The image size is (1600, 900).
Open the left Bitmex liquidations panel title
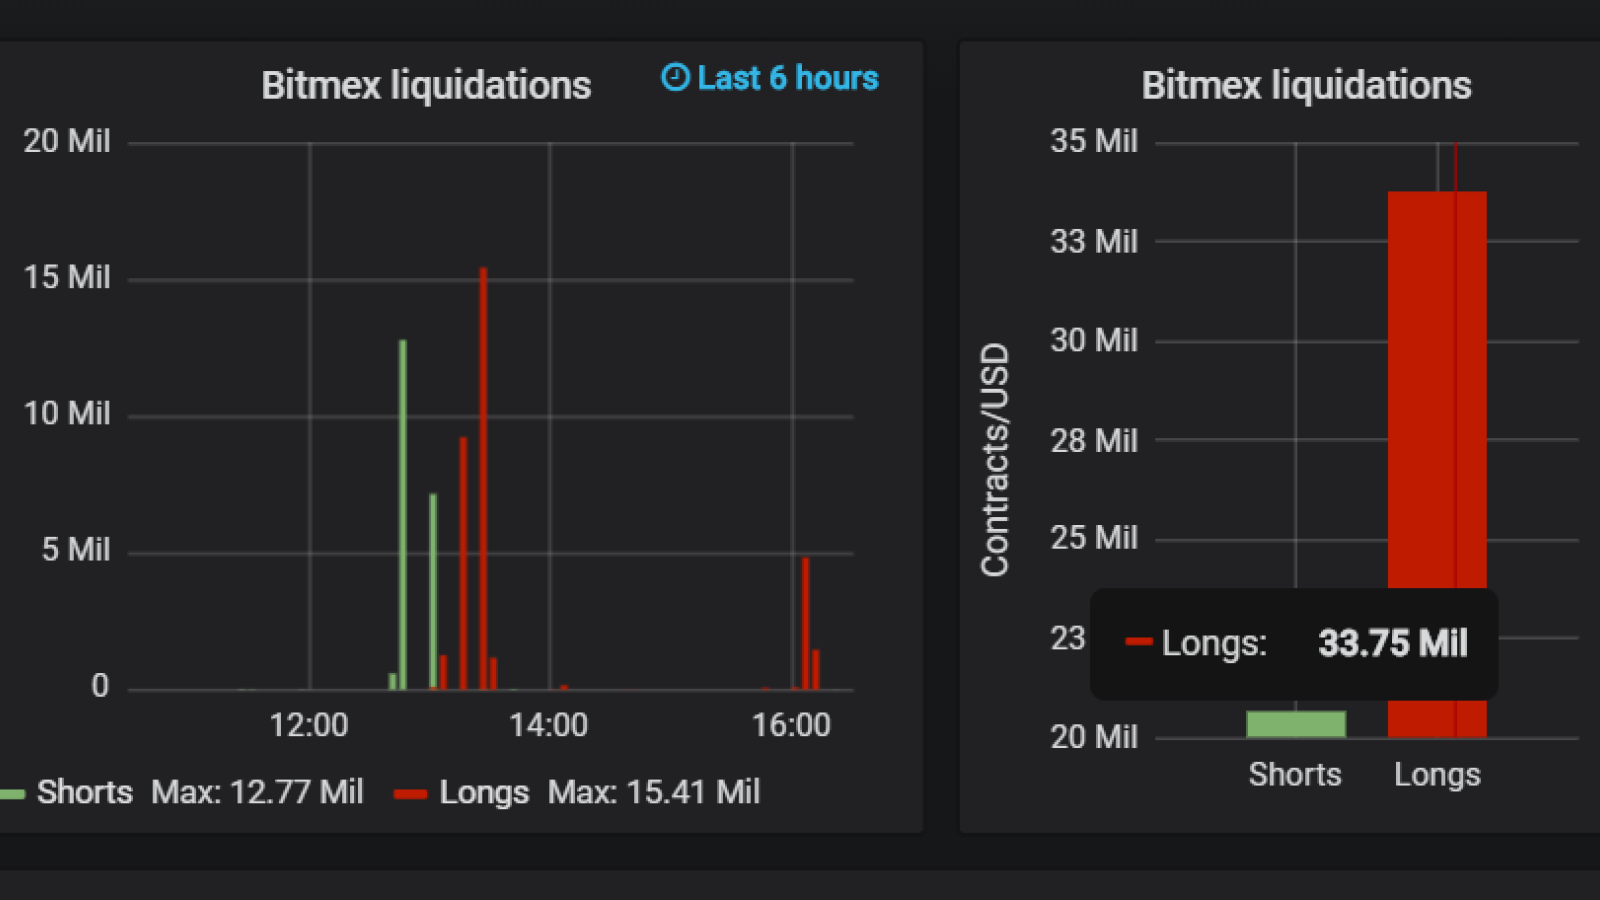[x=426, y=85]
